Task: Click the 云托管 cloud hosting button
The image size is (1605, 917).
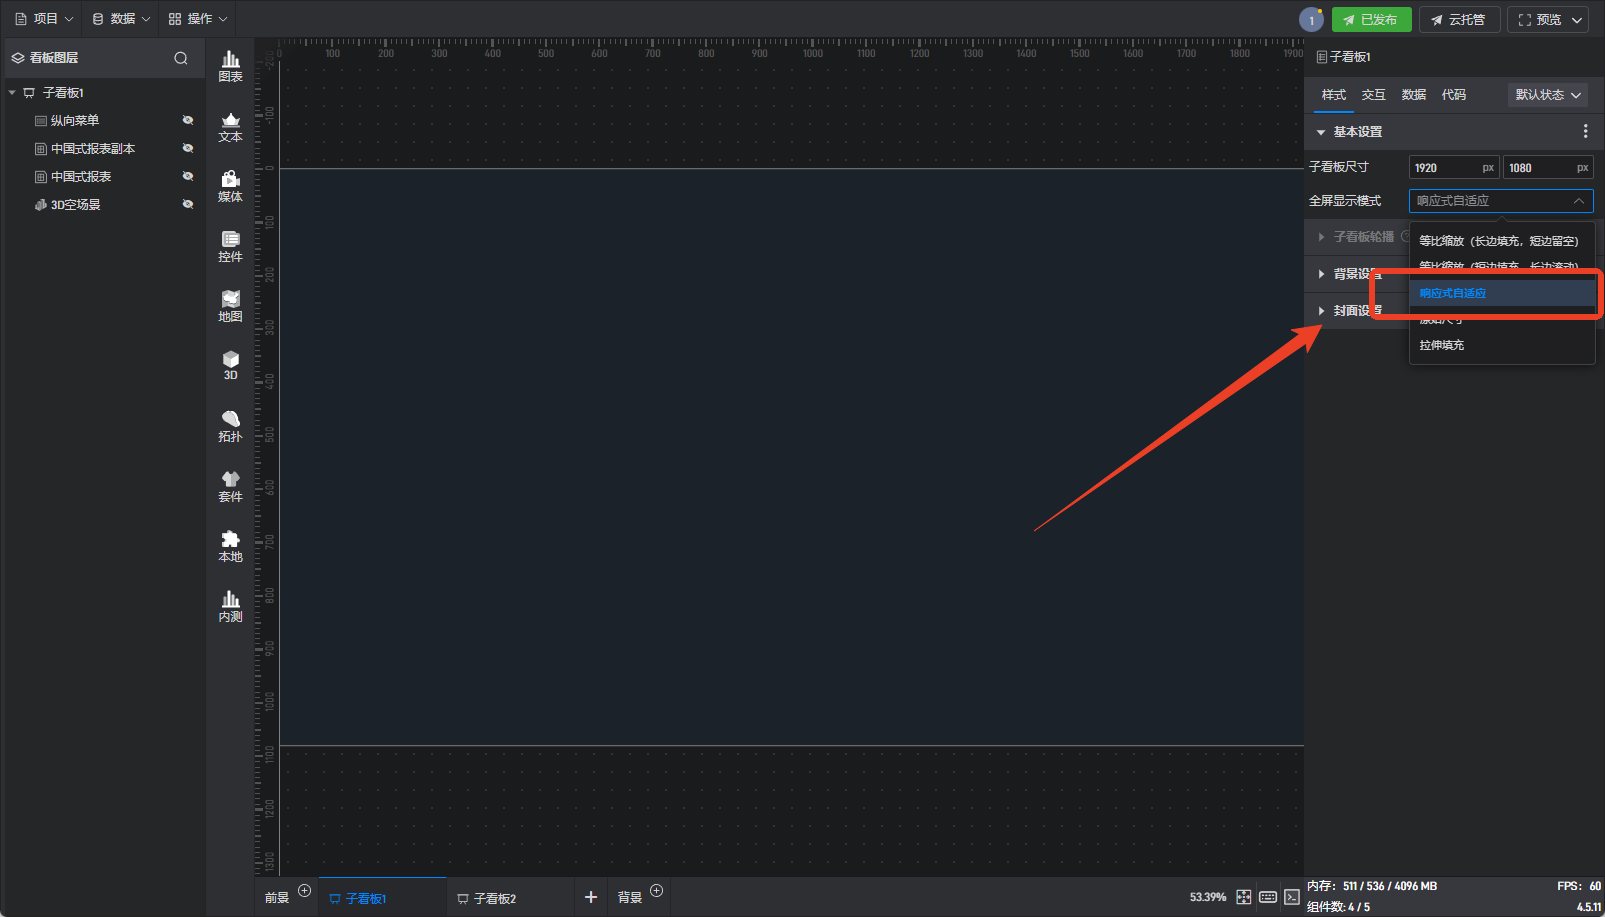Action: click(1459, 20)
